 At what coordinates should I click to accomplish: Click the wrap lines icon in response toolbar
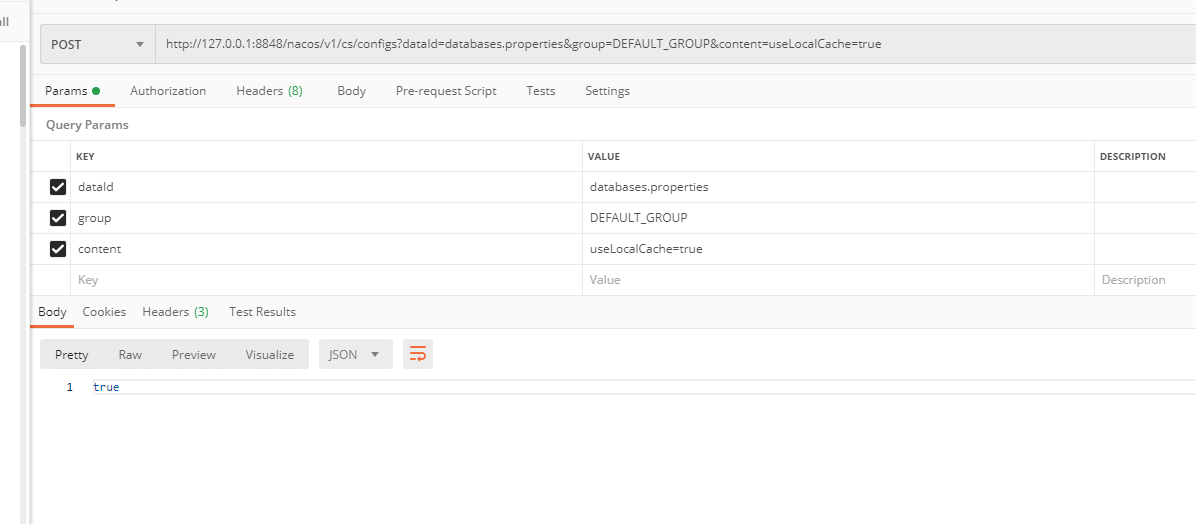point(418,354)
